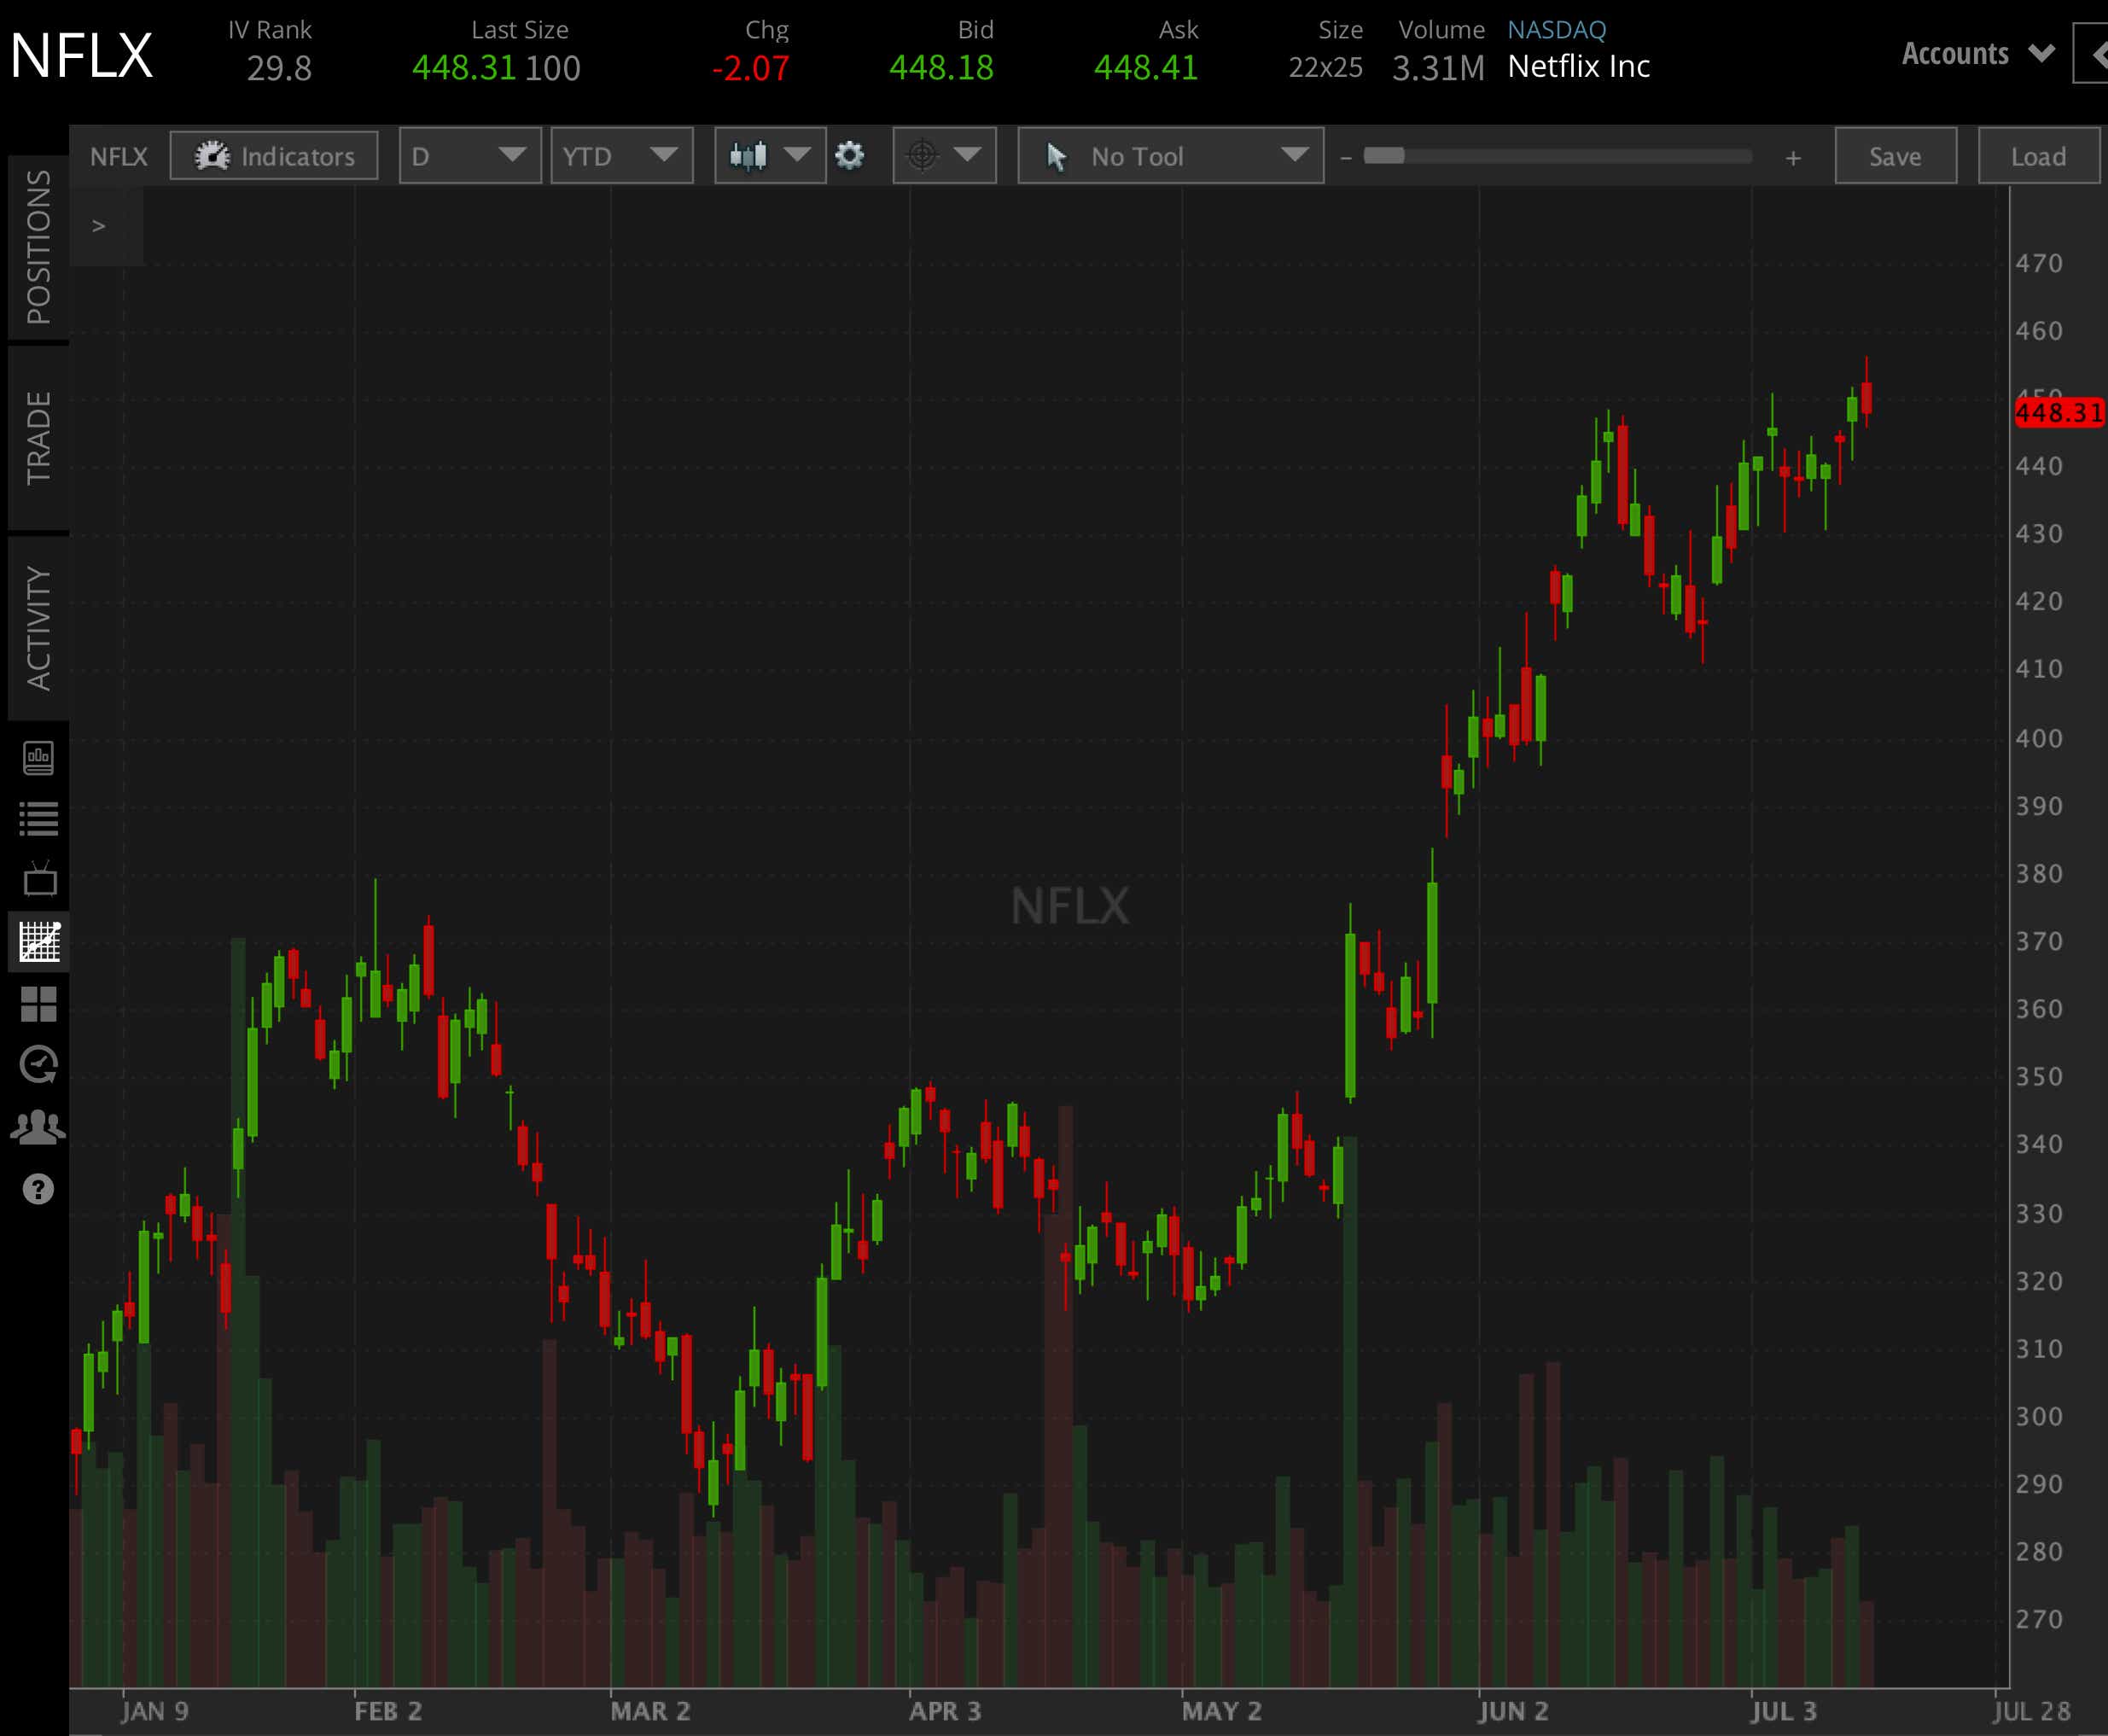Viewport: 2108px width, 1736px height.
Task: Click the IV Rank value 29.8
Action: [279, 69]
